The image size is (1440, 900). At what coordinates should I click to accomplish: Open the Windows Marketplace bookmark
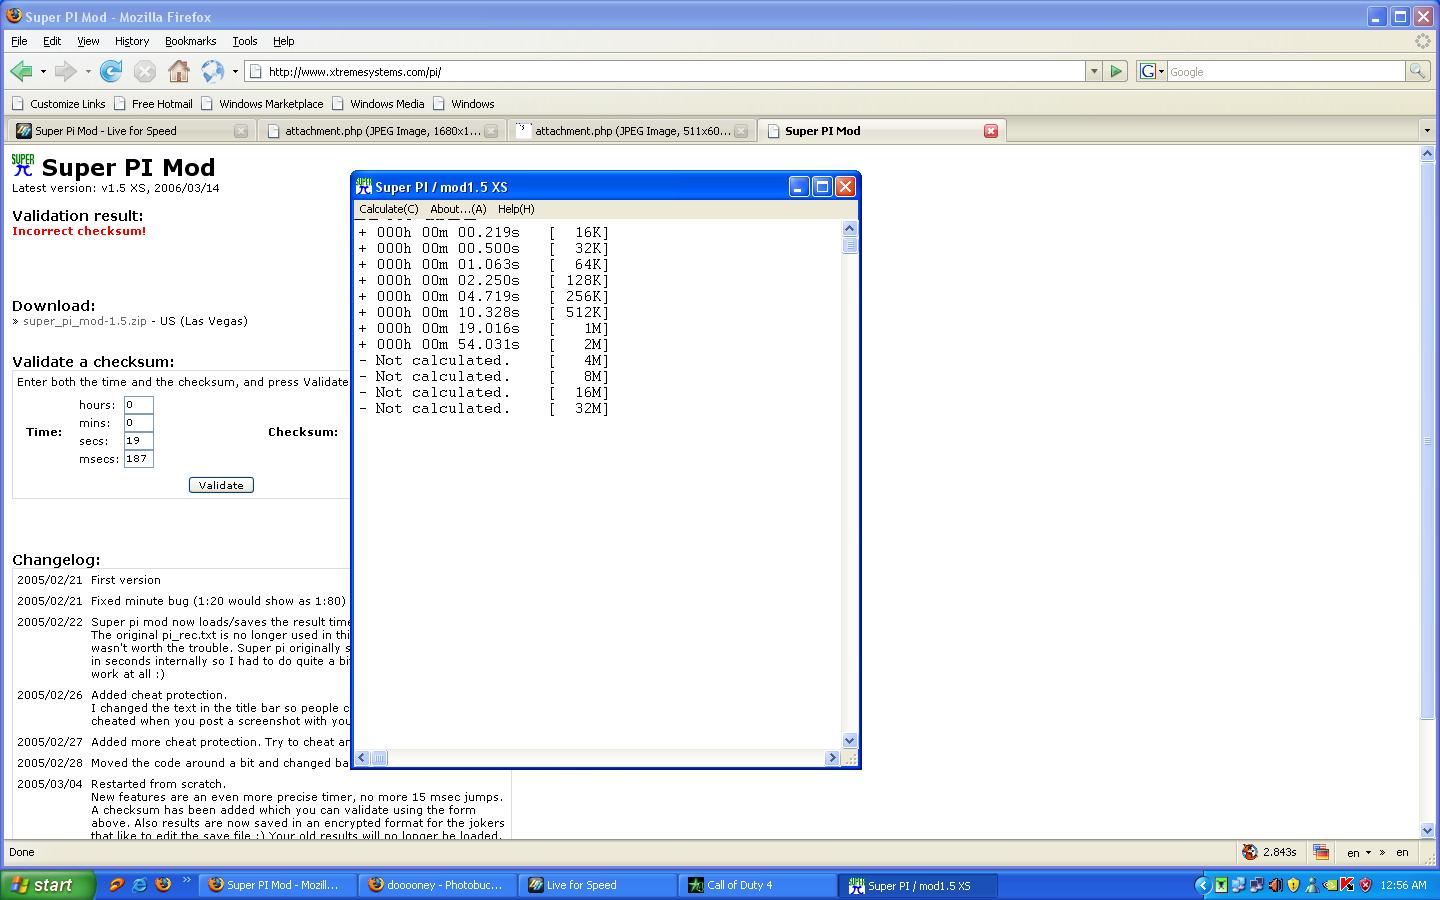pyautogui.click(x=262, y=104)
